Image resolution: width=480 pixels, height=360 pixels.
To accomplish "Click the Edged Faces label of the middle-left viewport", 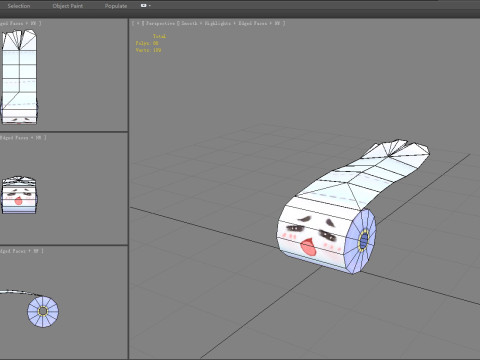I will (15, 138).
